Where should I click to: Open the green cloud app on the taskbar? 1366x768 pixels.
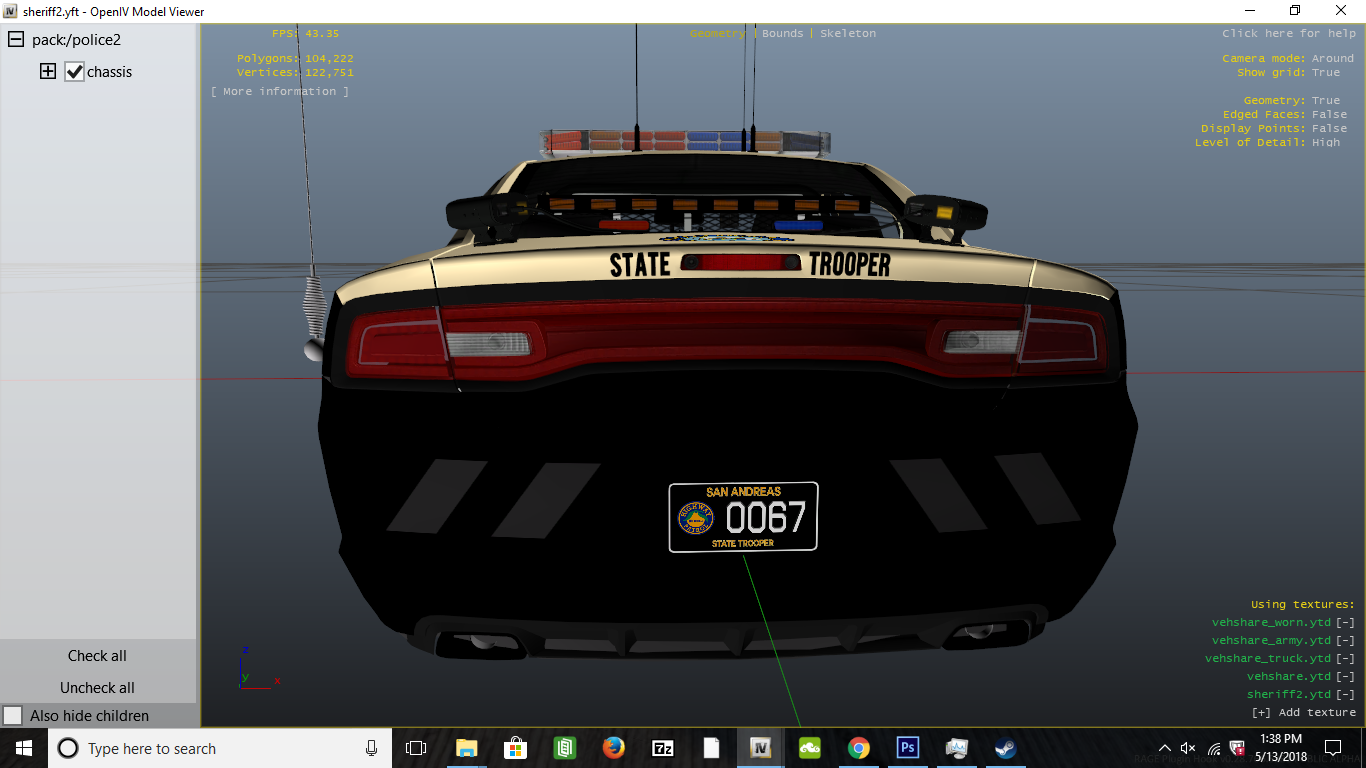click(809, 748)
